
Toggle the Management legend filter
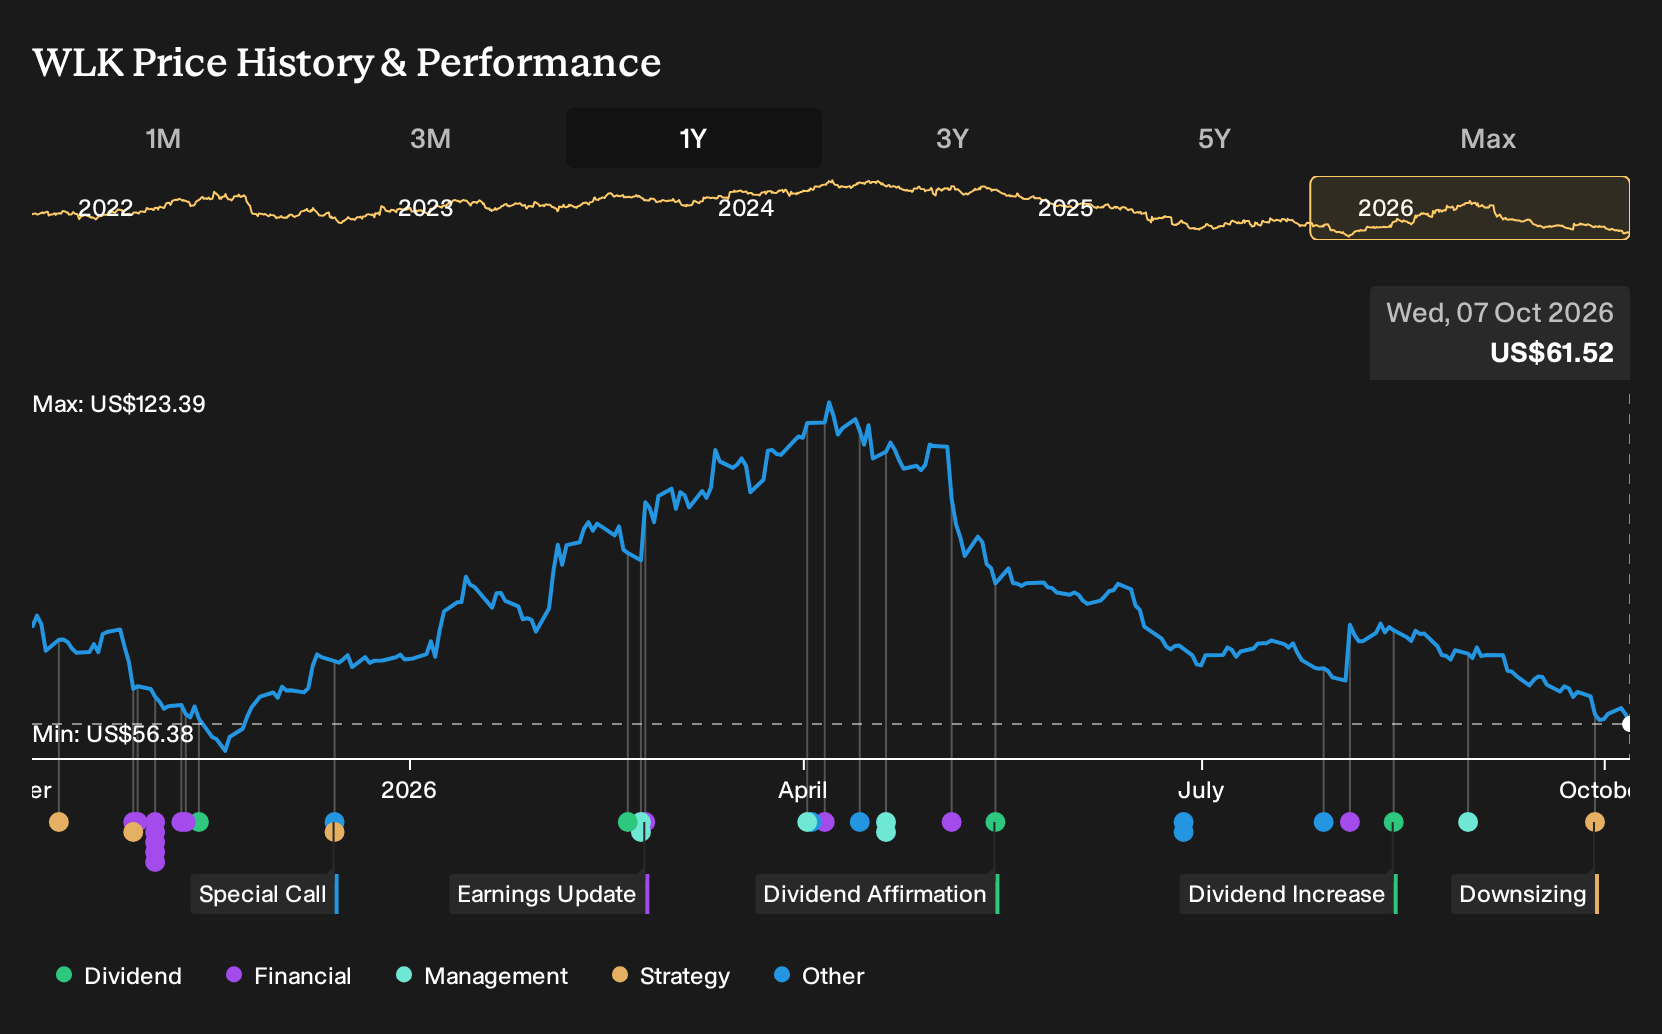pyautogui.click(x=482, y=975)
